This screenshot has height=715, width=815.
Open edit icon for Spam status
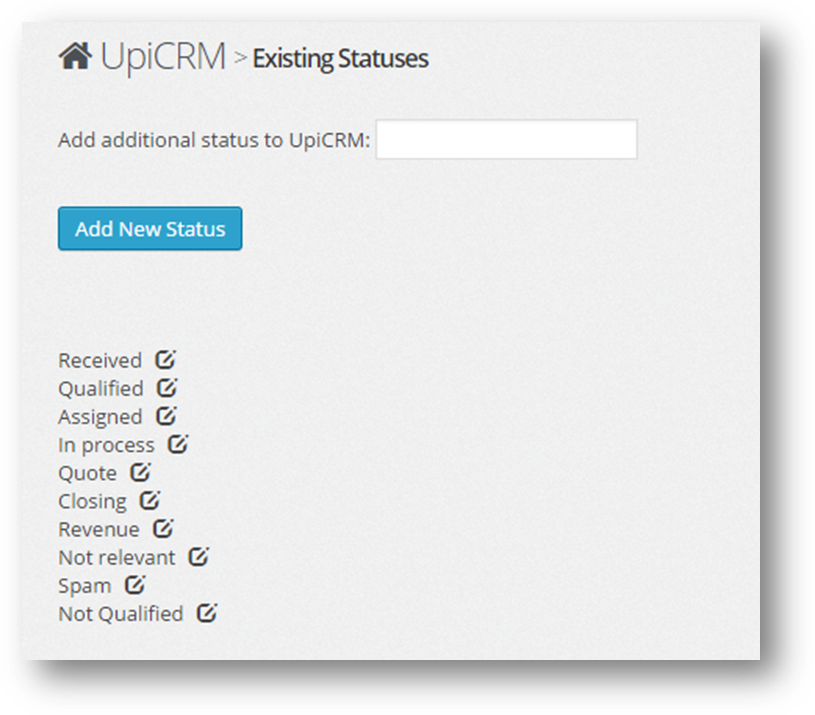135,585
